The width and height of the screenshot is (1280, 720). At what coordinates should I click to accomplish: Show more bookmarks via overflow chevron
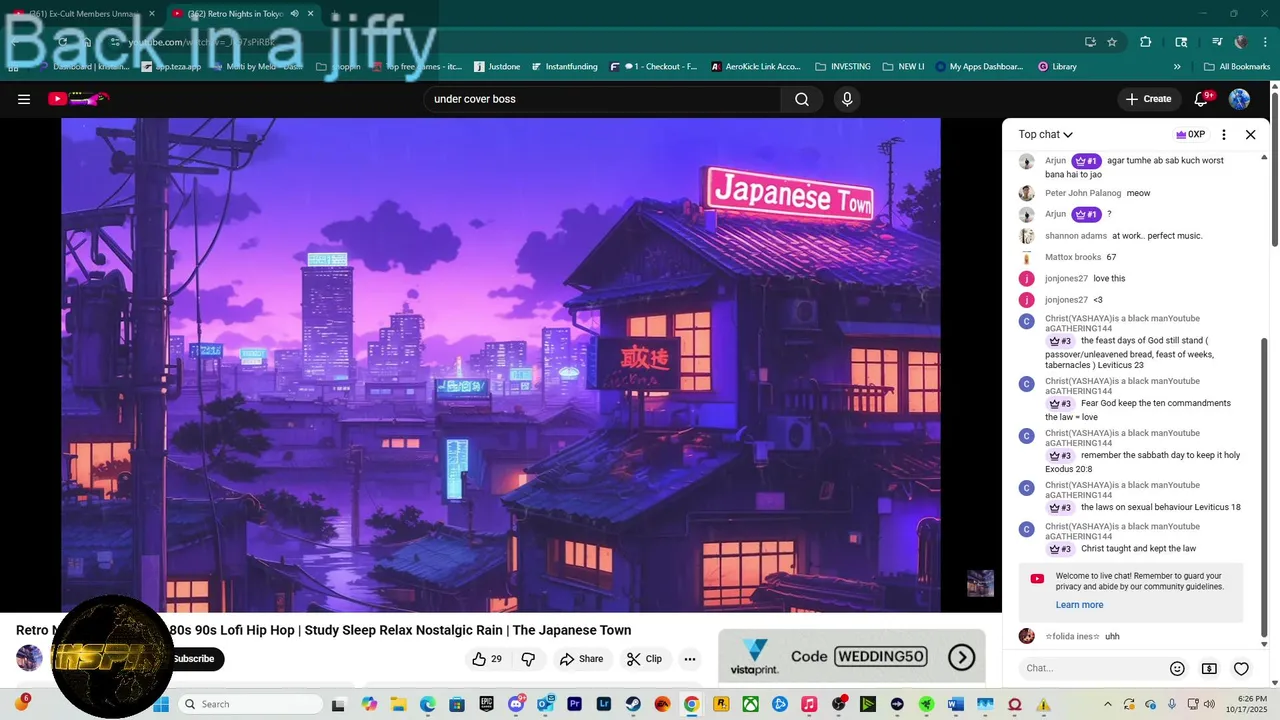(1177, 67)
